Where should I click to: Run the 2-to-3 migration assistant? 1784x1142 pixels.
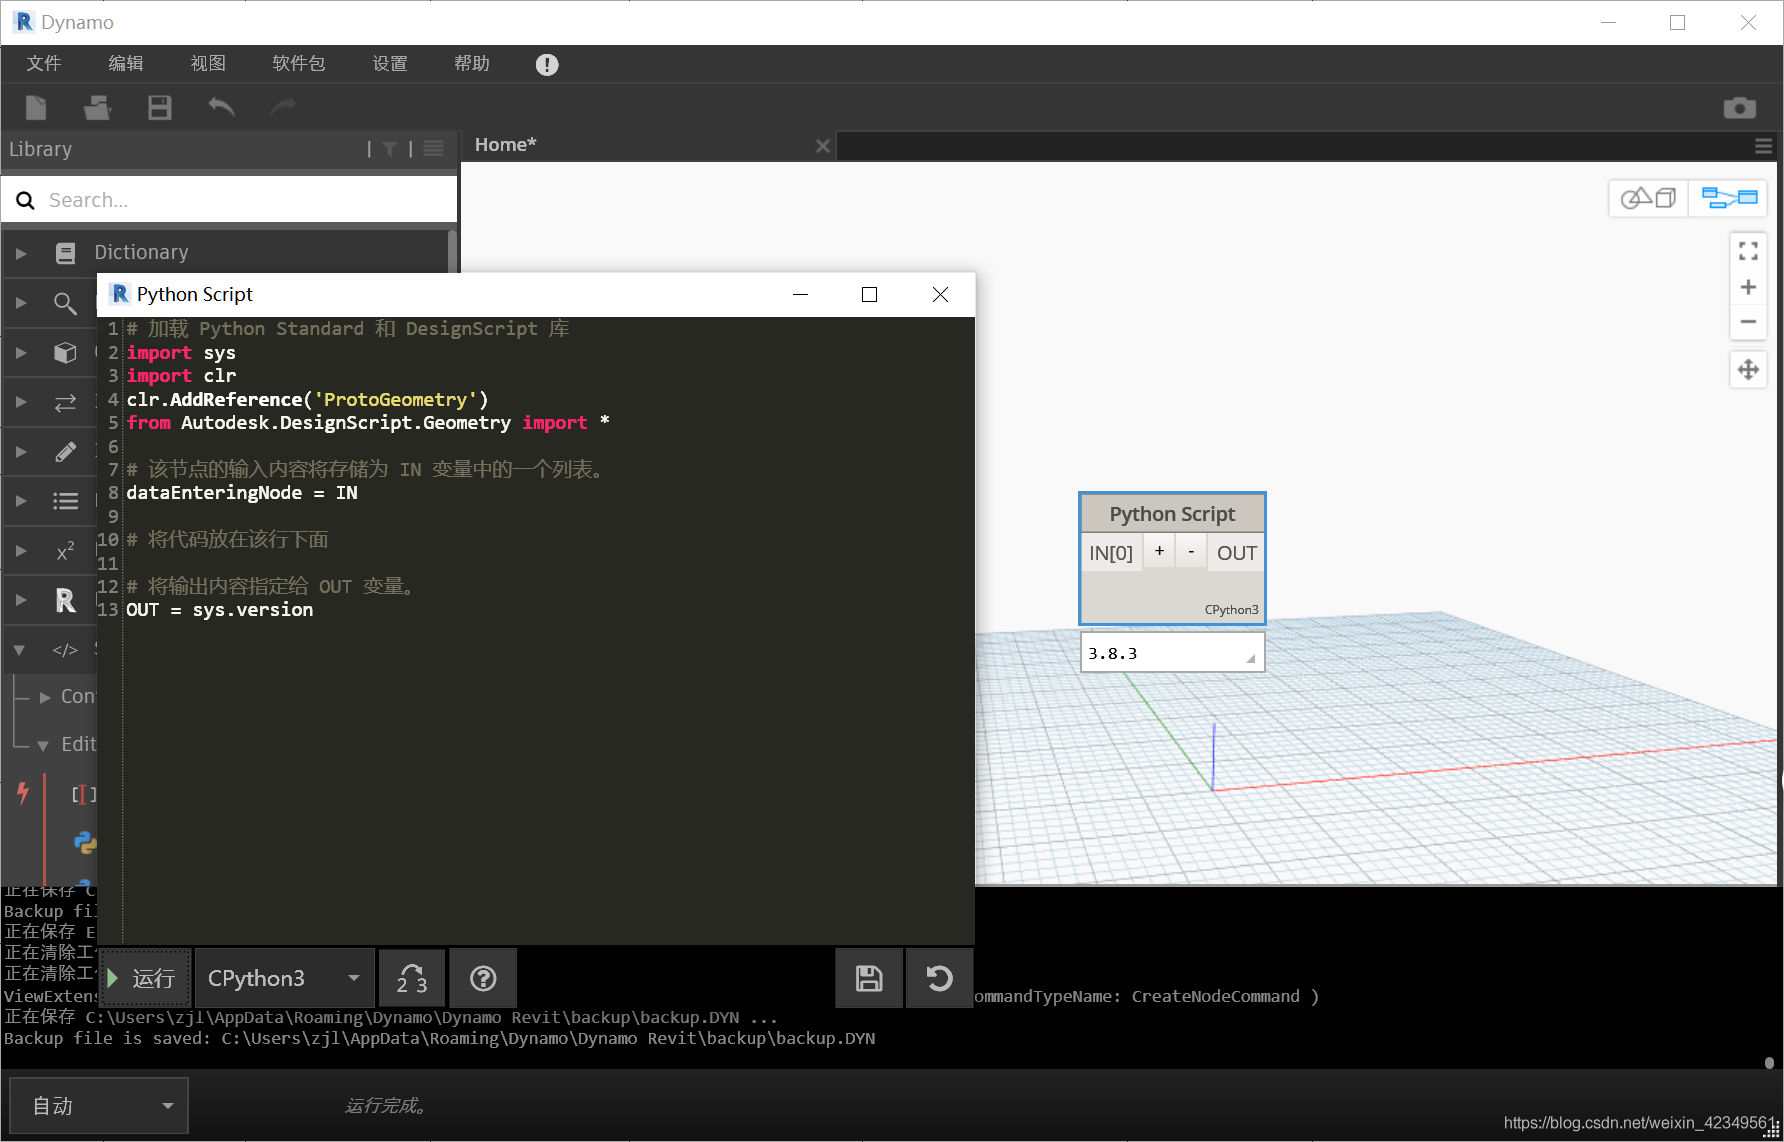click(x=412, y=978)
